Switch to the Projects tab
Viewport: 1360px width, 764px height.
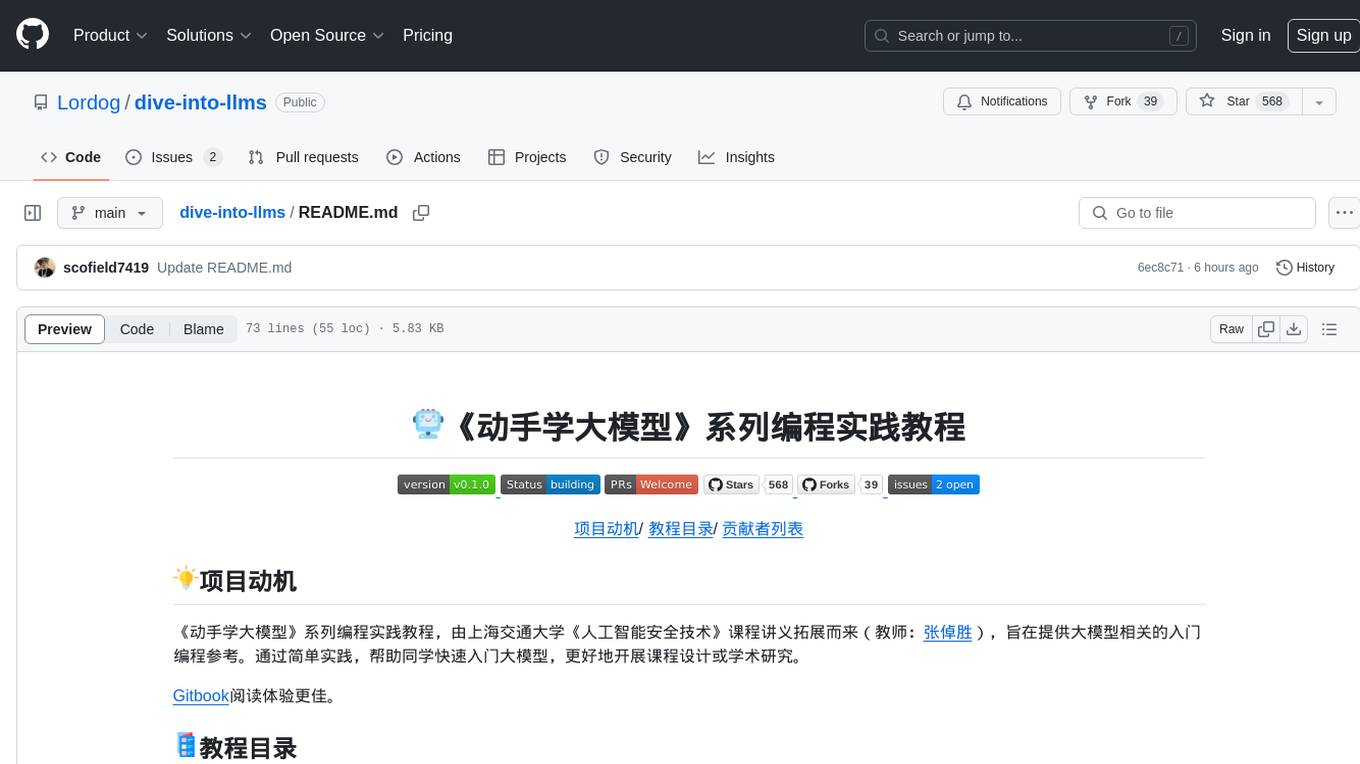pos(527,157)
